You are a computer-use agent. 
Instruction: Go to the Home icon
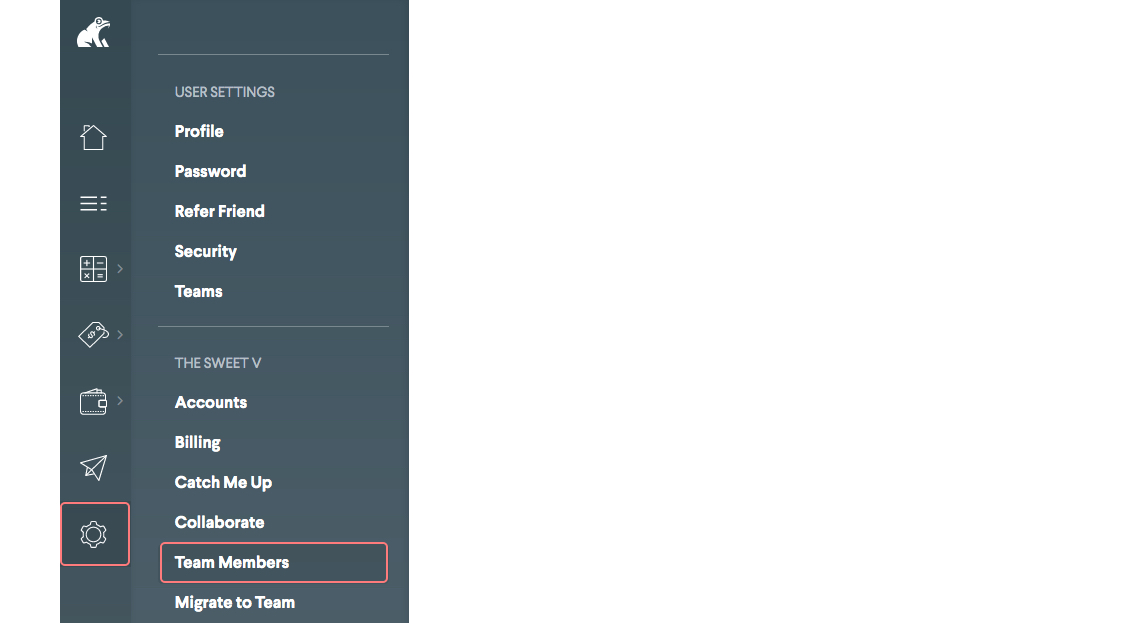(93, 137)
